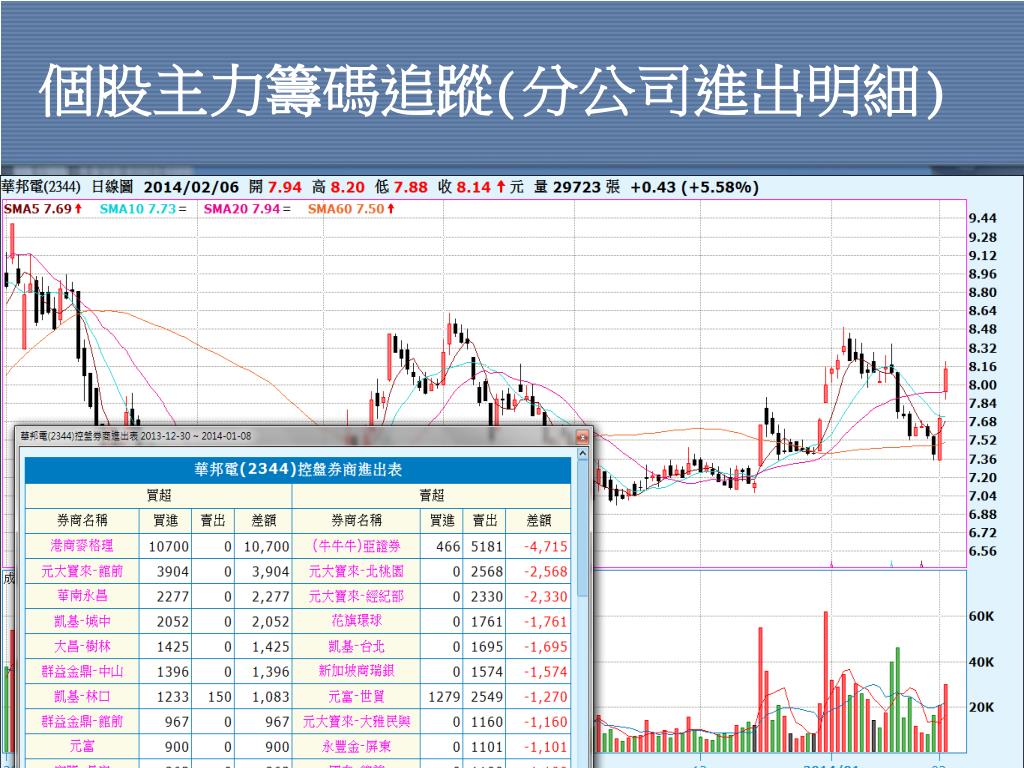The width and height of the screenshot is (1024, 768).
Task: Click the 賣出 value 5181
Action: tap(487, 546)
